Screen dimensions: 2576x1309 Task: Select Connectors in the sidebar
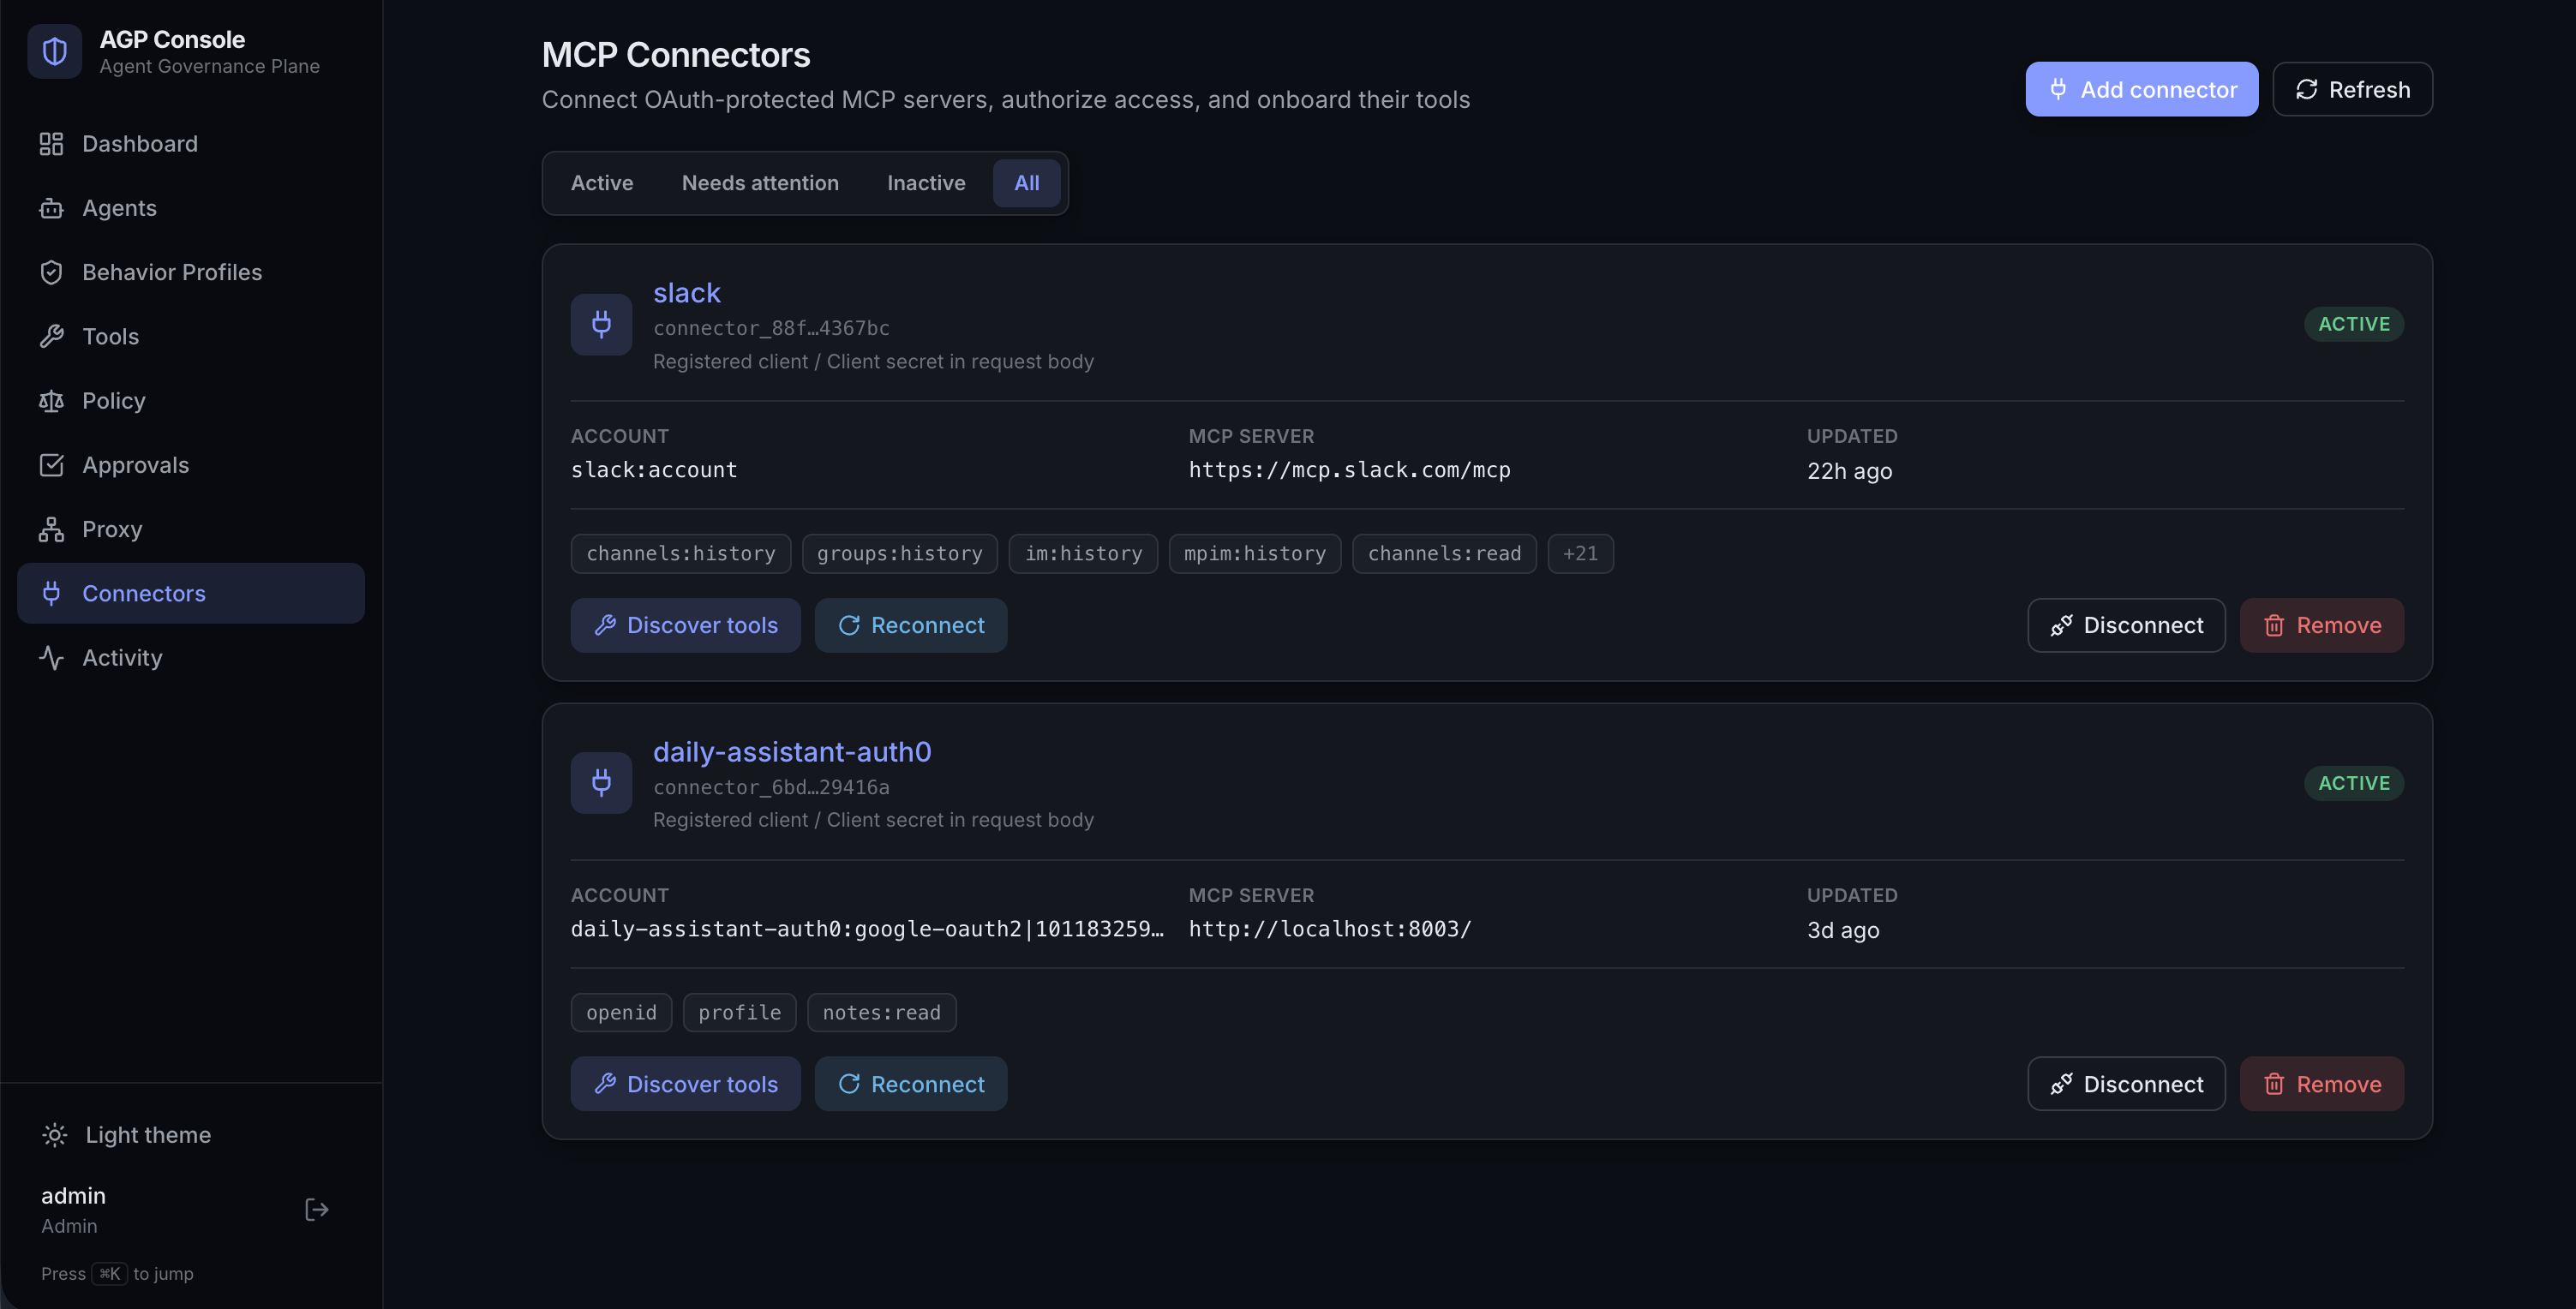[190, 593]
